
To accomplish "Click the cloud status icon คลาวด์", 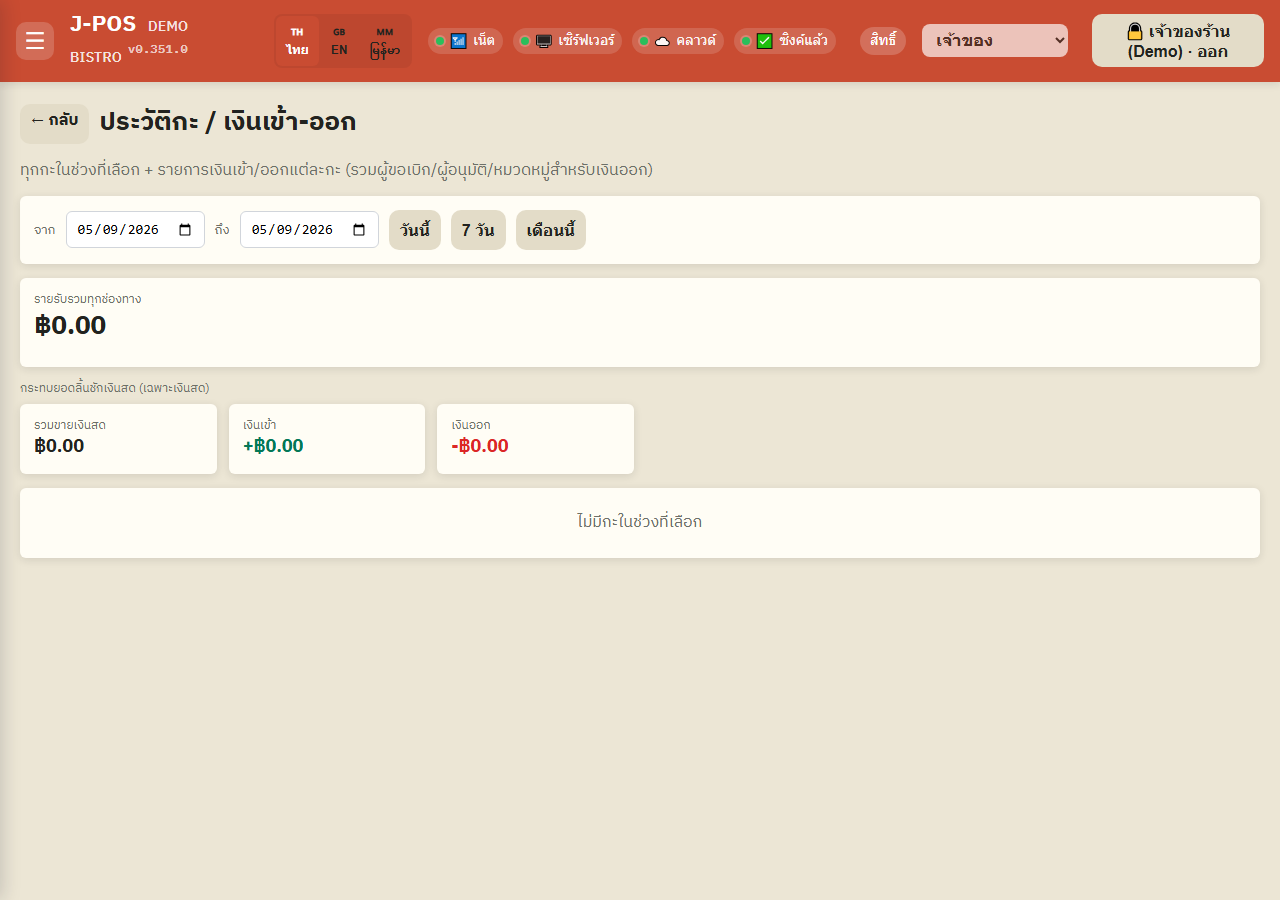I will (662, 41).
